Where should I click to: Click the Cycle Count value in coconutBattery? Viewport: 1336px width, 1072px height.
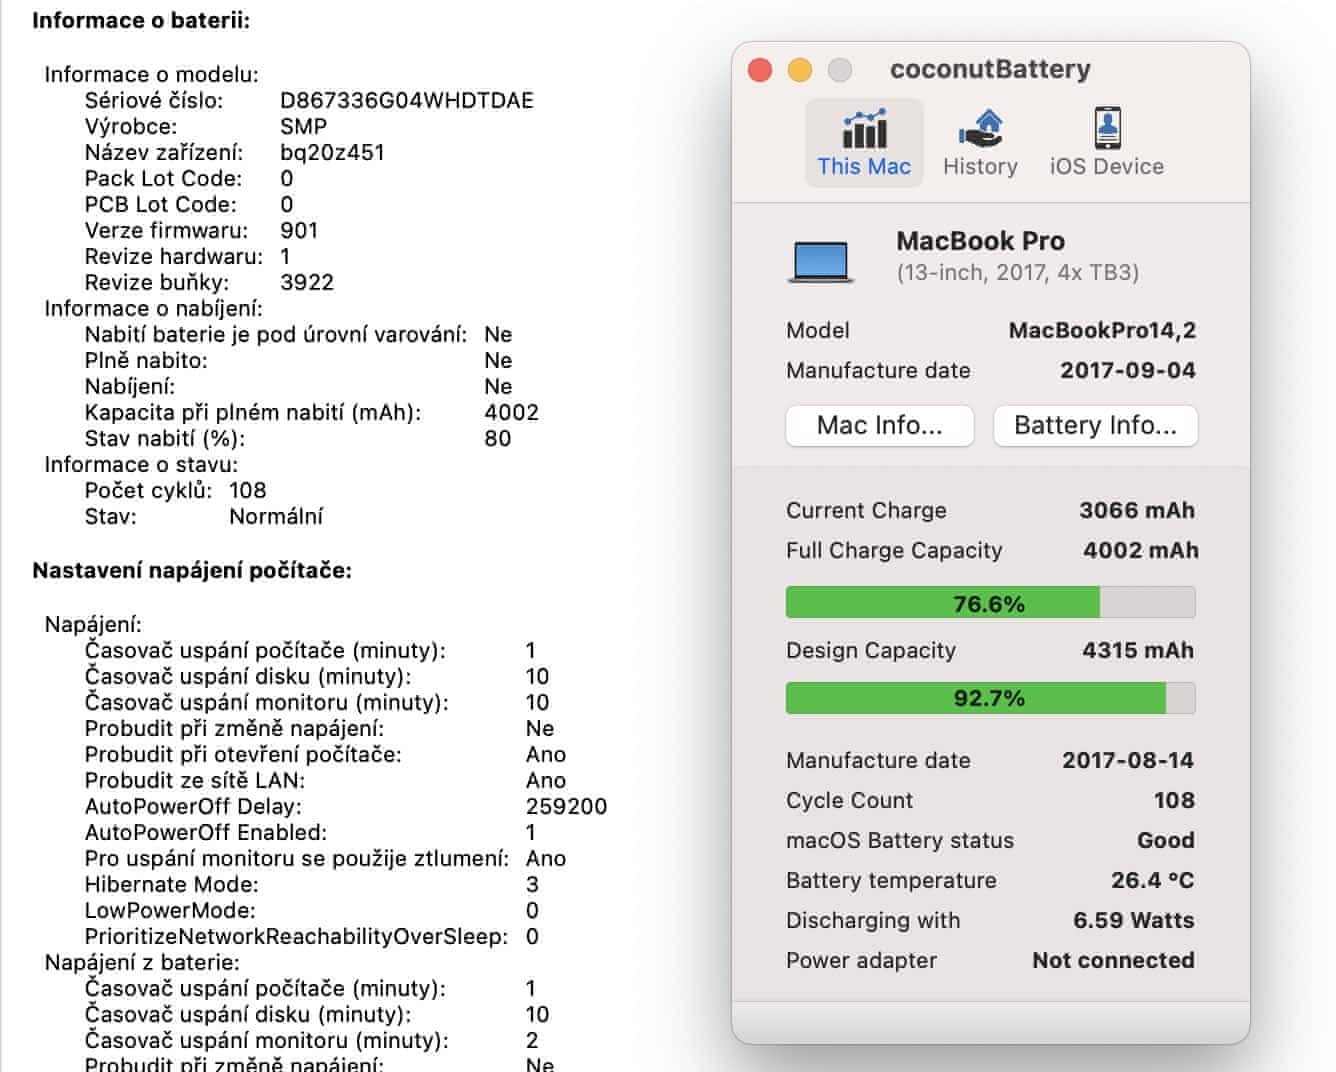[1174, 801]
